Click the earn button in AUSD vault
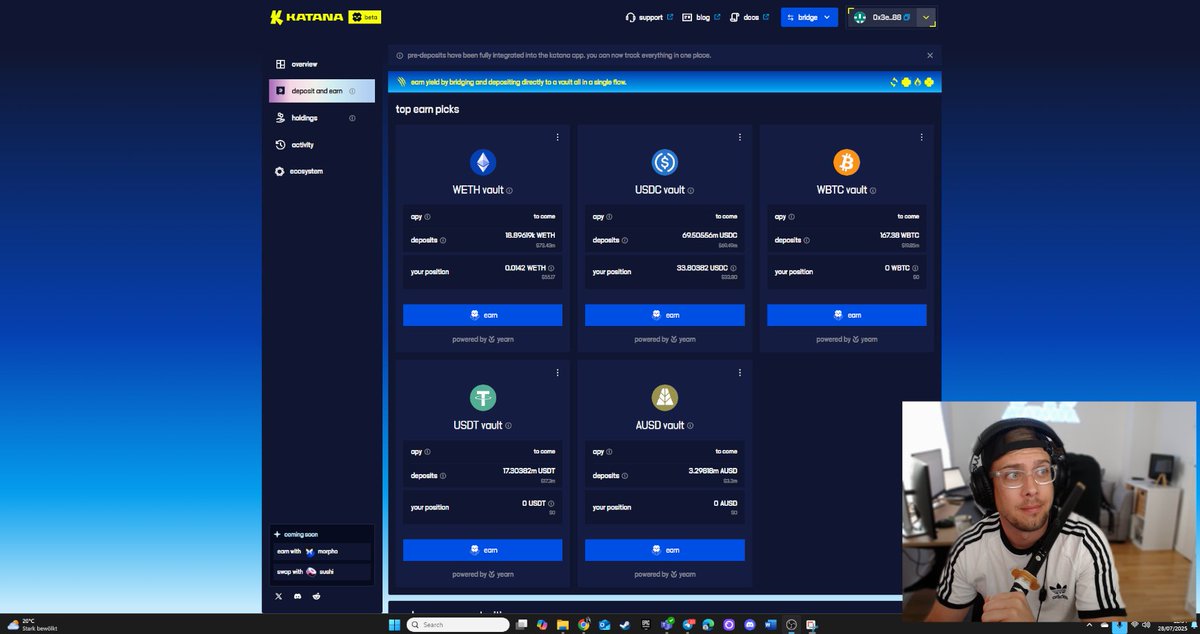1200x634 pixels. pyautogui.click(x=665, y=550)
